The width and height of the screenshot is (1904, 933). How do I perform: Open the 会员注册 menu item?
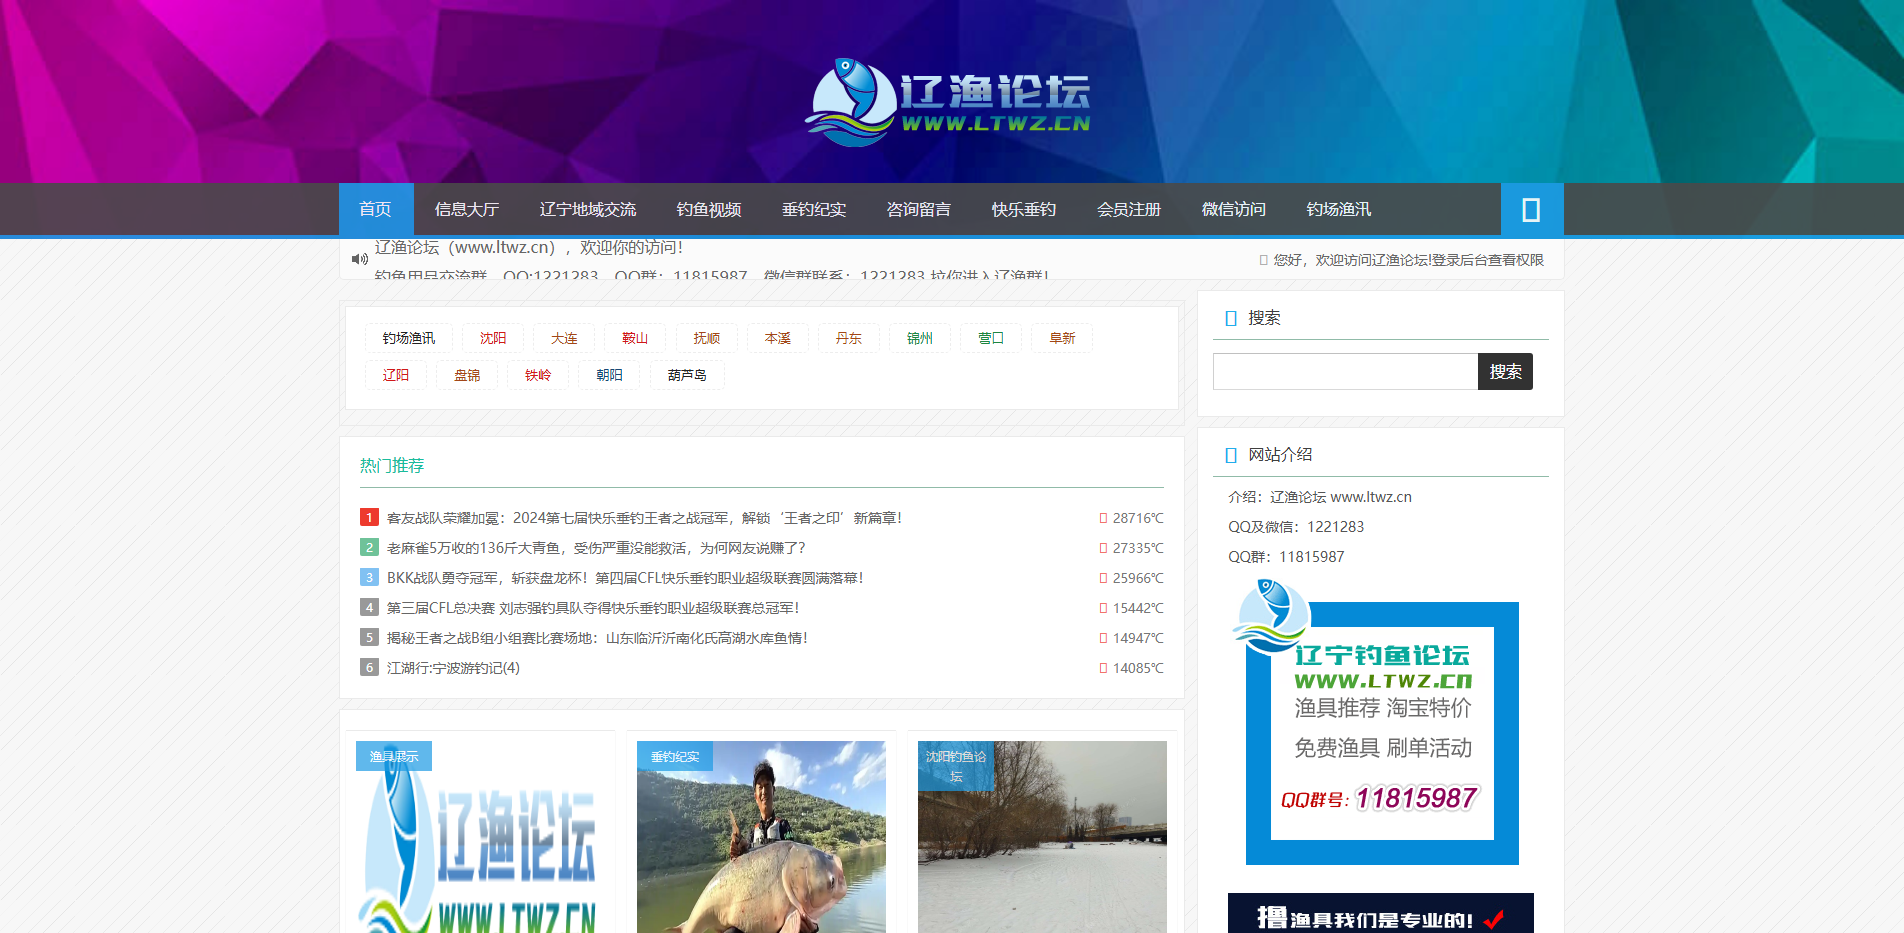(x=1127, y=209)
